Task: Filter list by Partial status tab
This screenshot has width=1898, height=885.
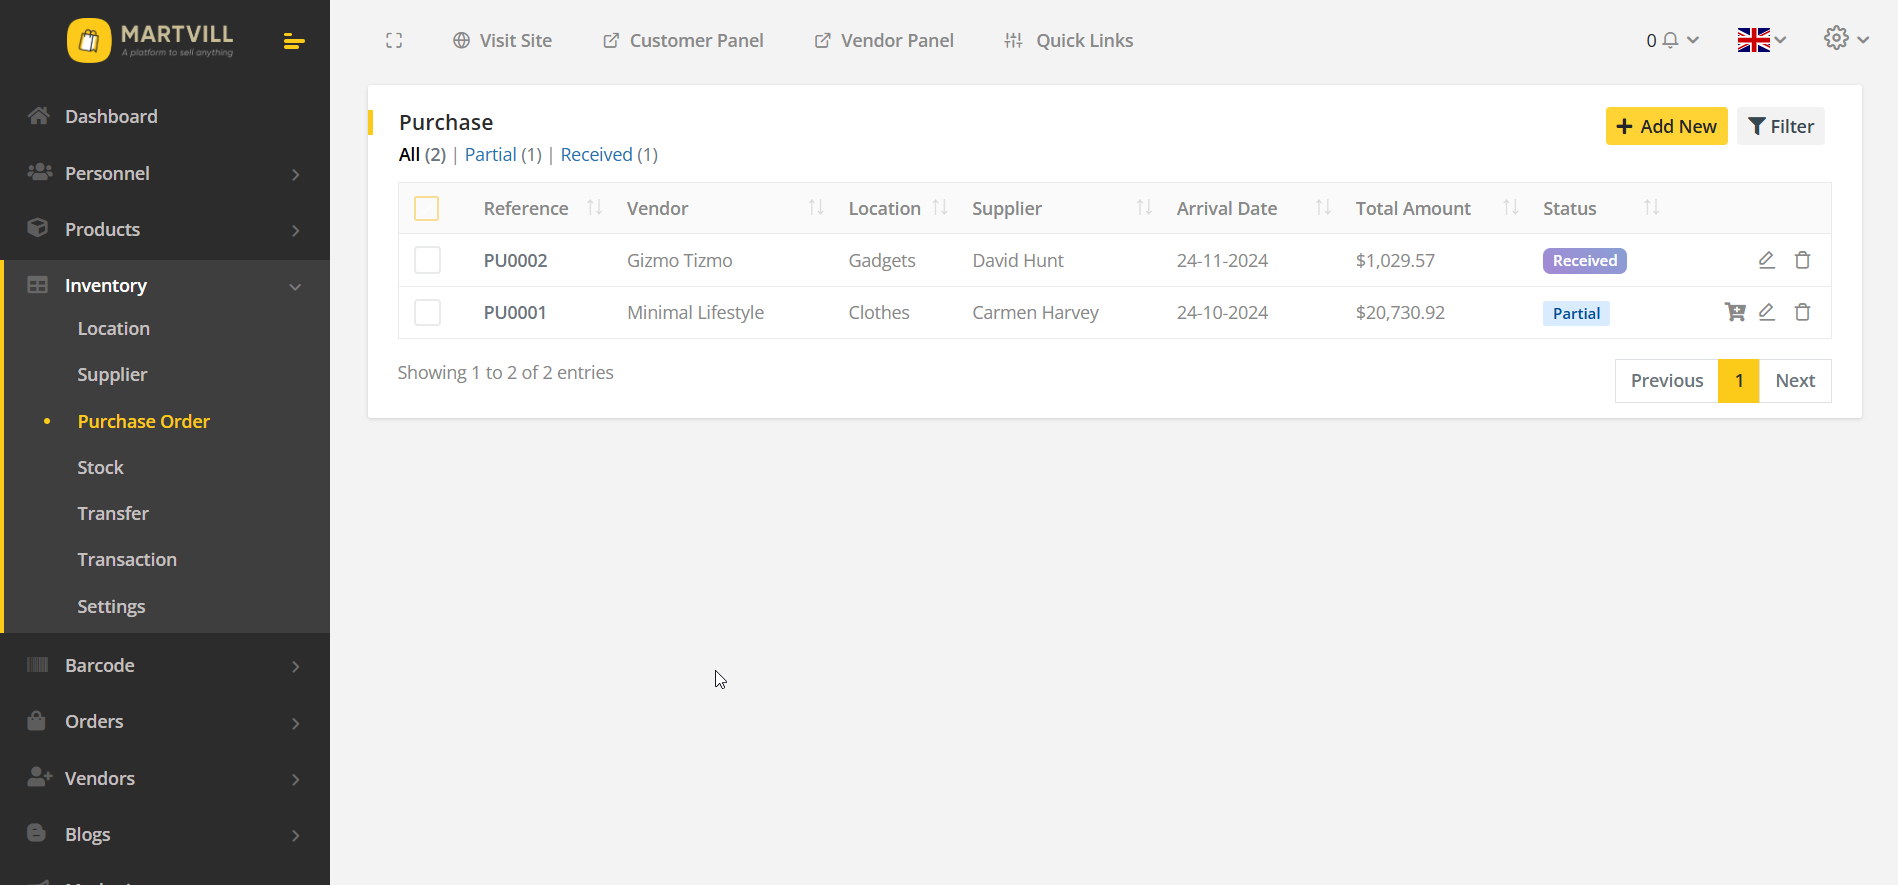Action: [x=502, y=155]
